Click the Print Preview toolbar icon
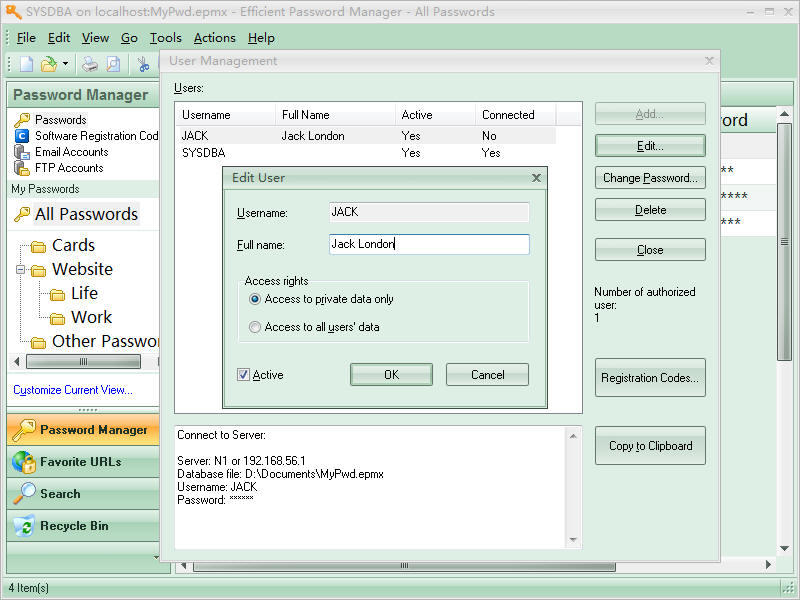 (x=113, y=64)
